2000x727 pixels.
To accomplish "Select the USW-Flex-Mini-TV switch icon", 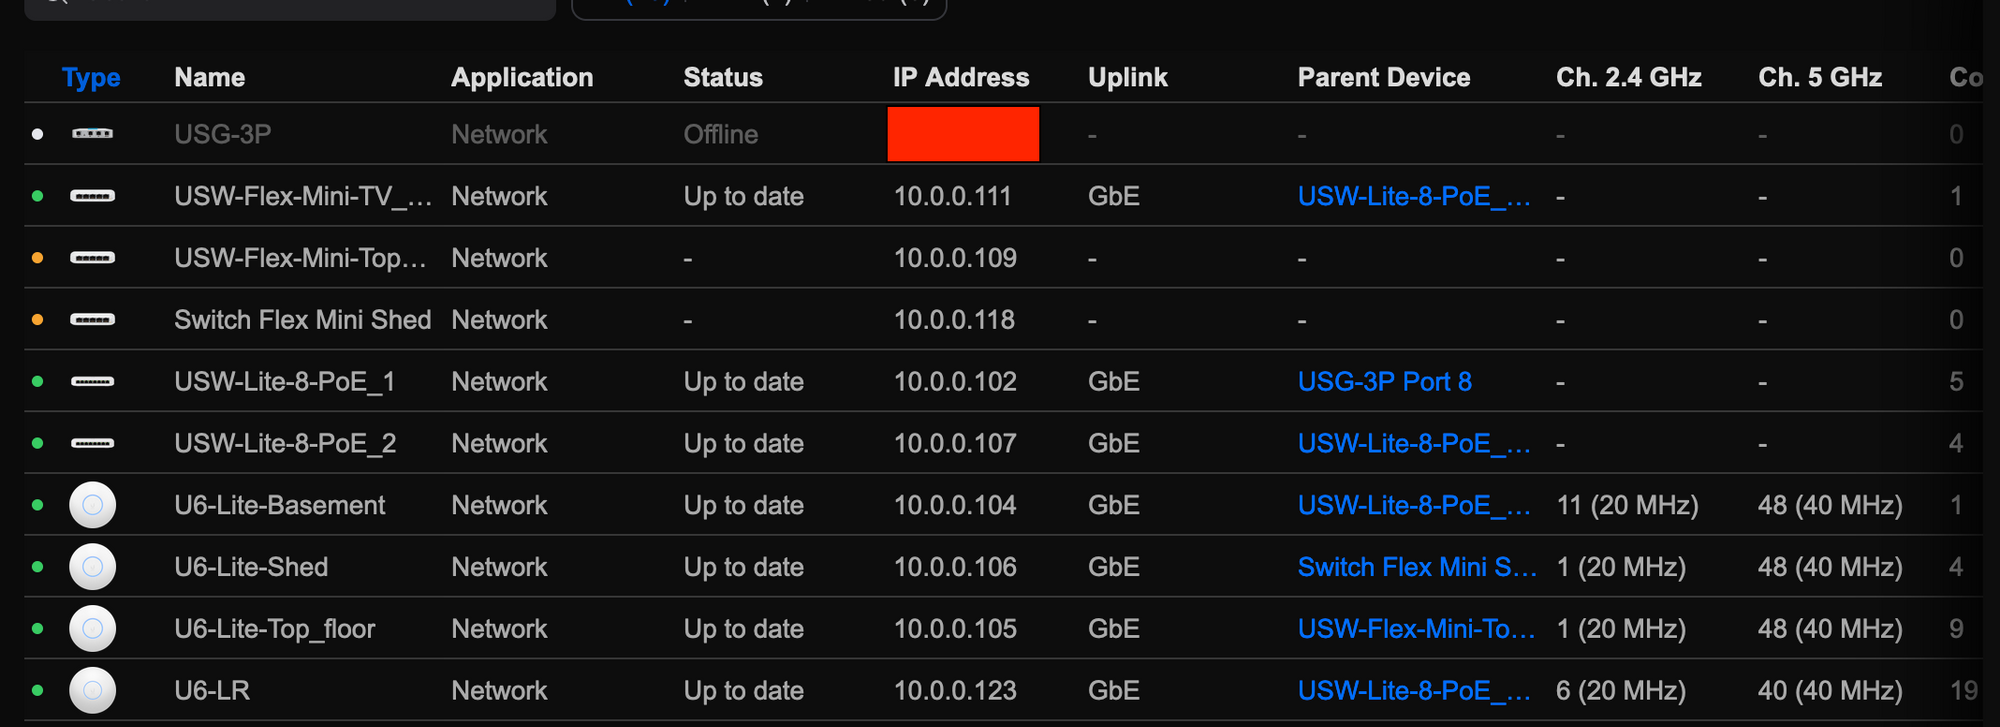I will [x=92, y=196].
